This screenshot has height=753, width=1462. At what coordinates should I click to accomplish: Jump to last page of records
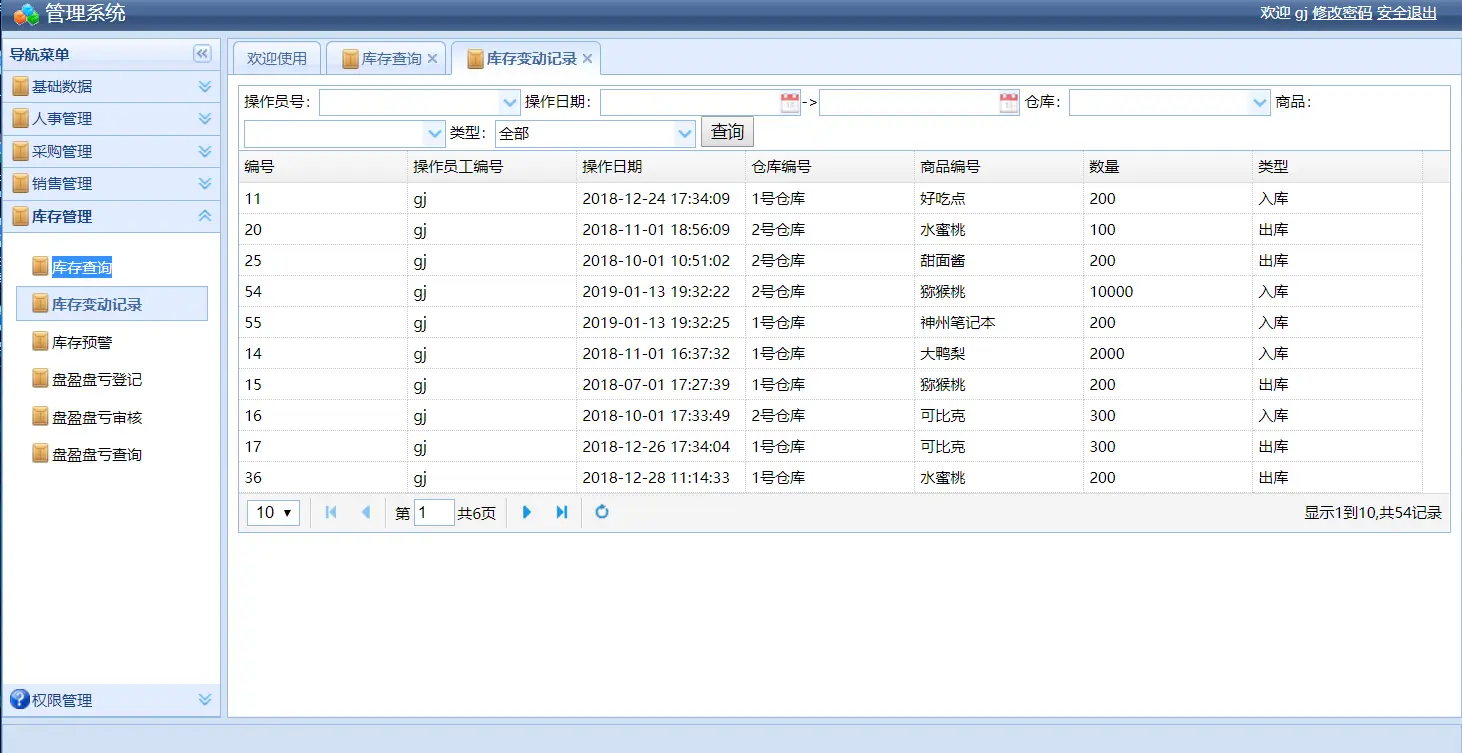(561, 512)
